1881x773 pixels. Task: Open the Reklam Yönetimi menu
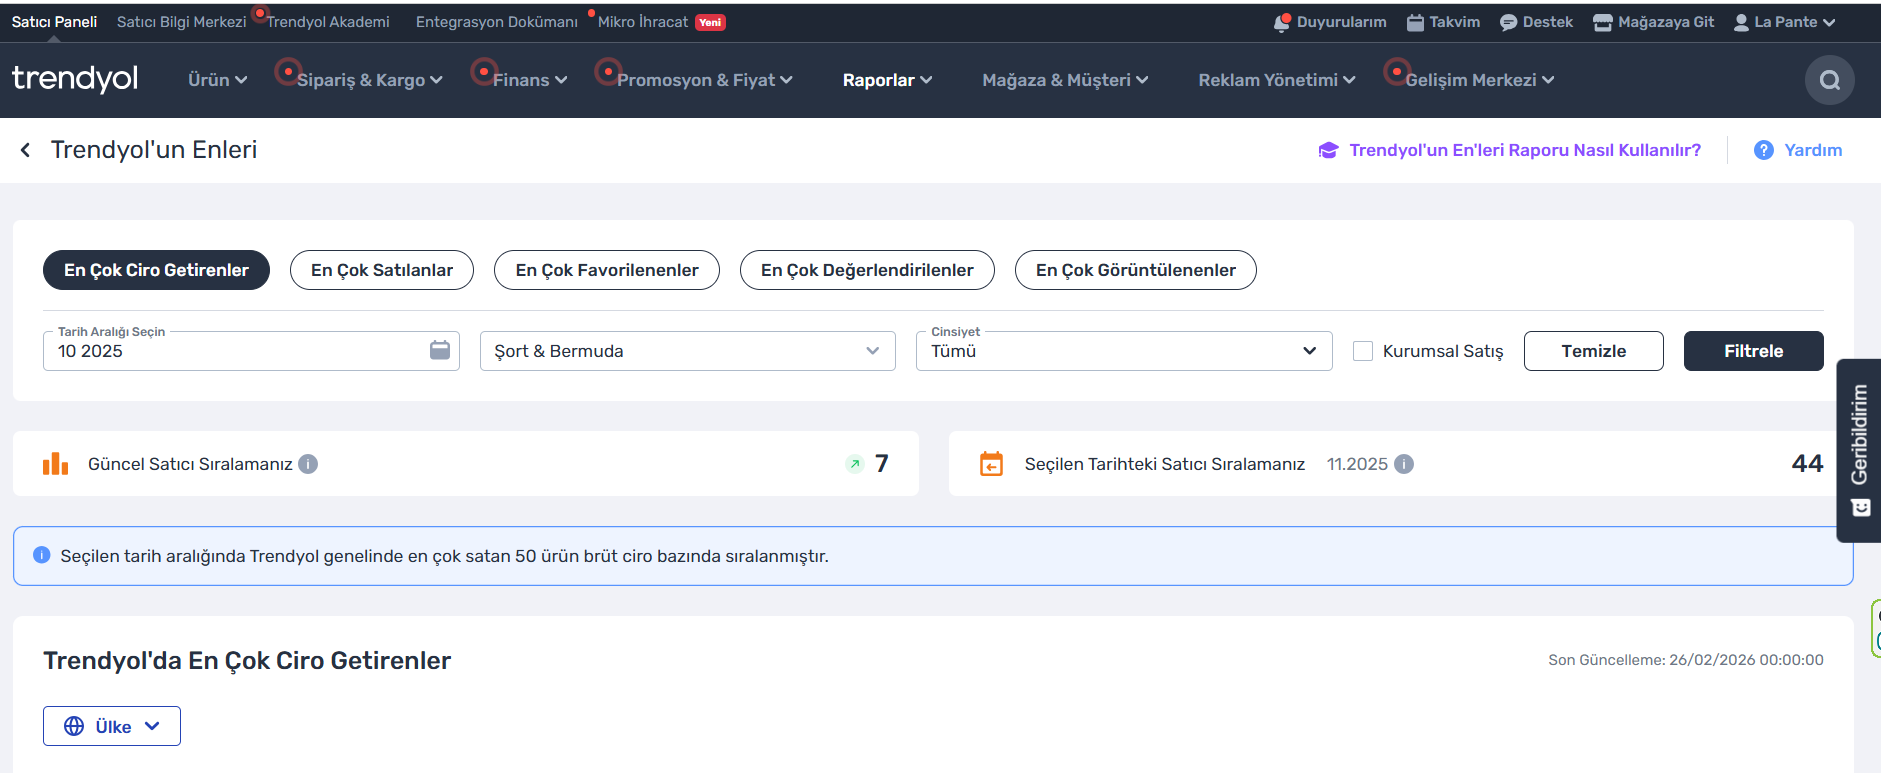coord(1277,80)
